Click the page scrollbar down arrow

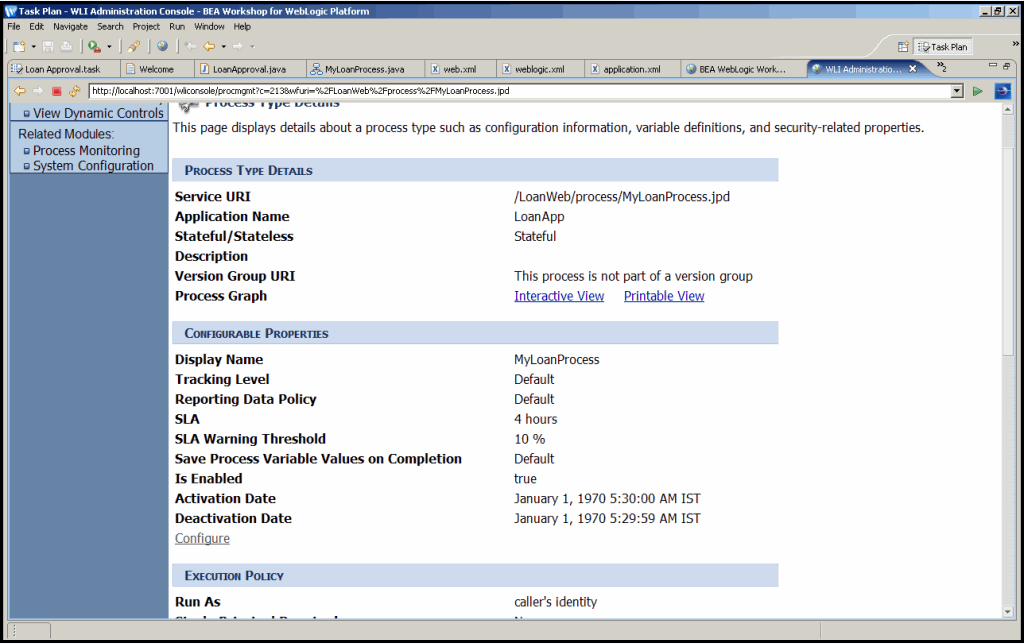(x=1008, y=612)
